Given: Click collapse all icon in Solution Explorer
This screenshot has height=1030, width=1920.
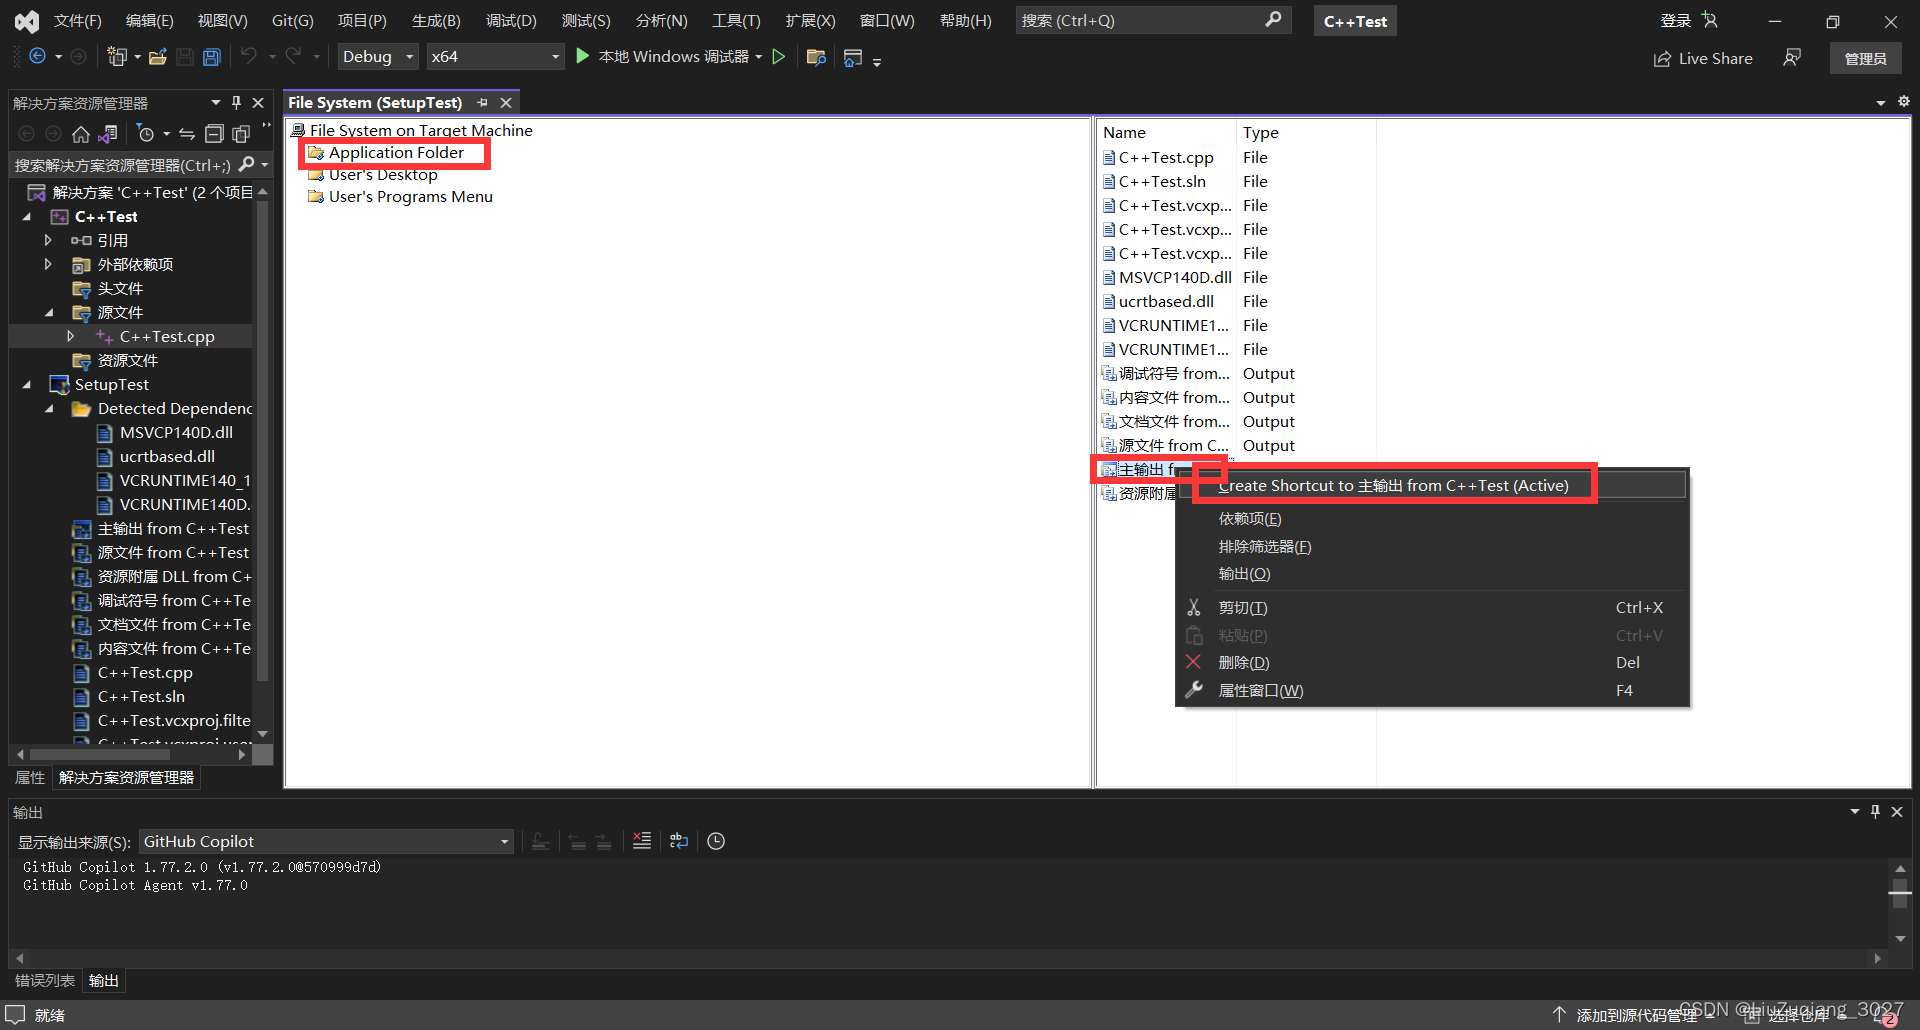Looking at the screenshot, I should click(214, 134).
